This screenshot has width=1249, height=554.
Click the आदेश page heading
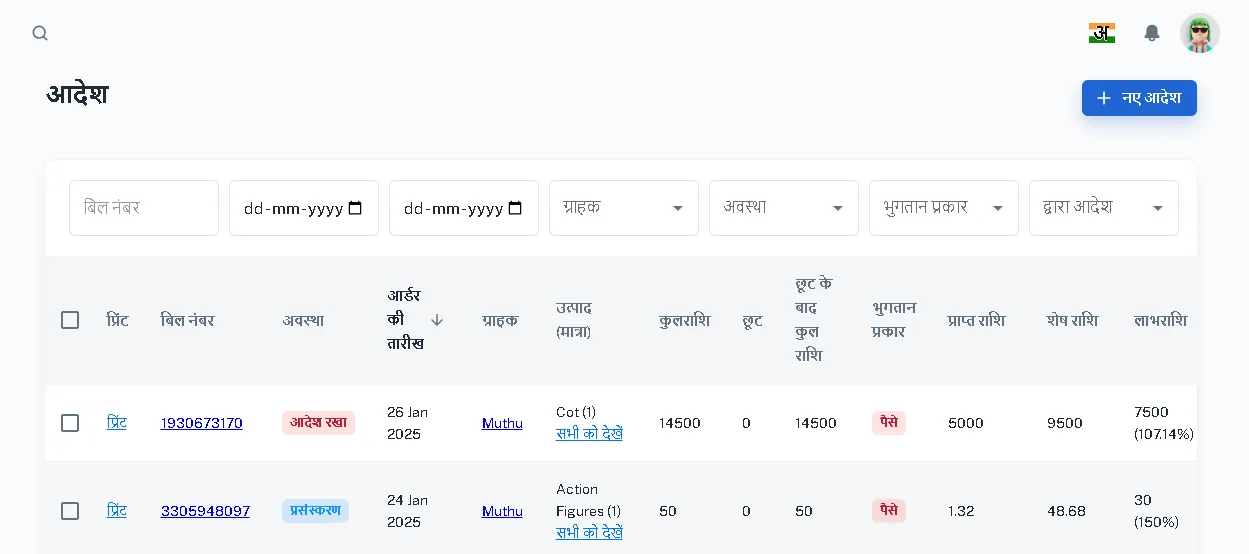click(77, 95)
